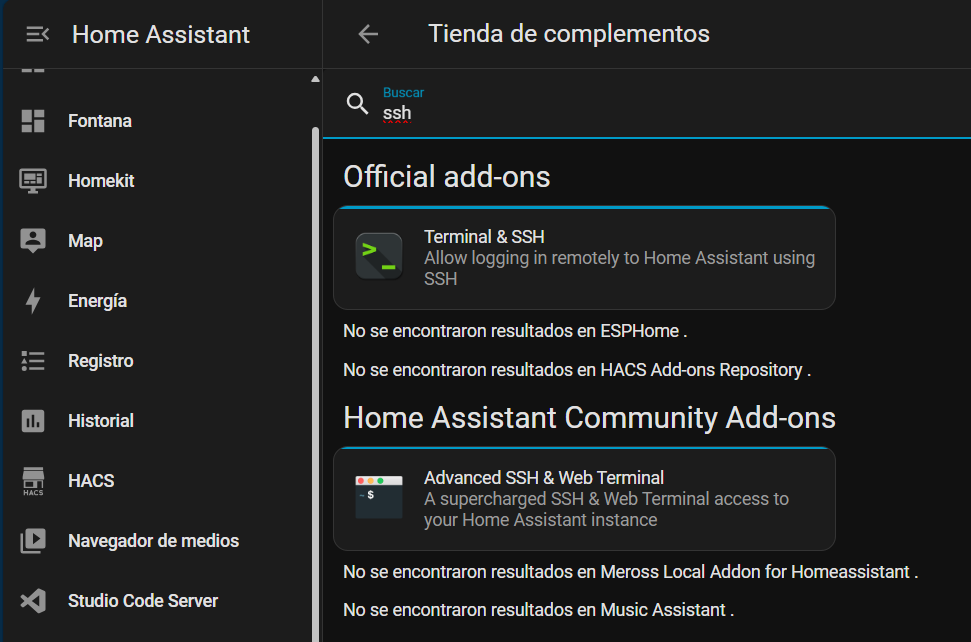Open the Terminal & SSH add-on card
This screenshot has height=642, width=971.
(584, 256)
